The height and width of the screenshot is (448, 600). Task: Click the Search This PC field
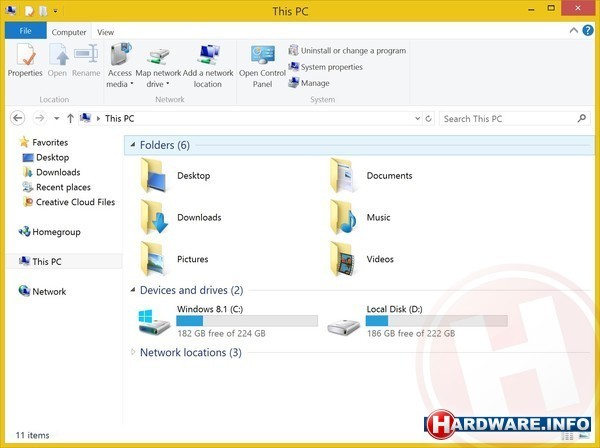(515, 119)
